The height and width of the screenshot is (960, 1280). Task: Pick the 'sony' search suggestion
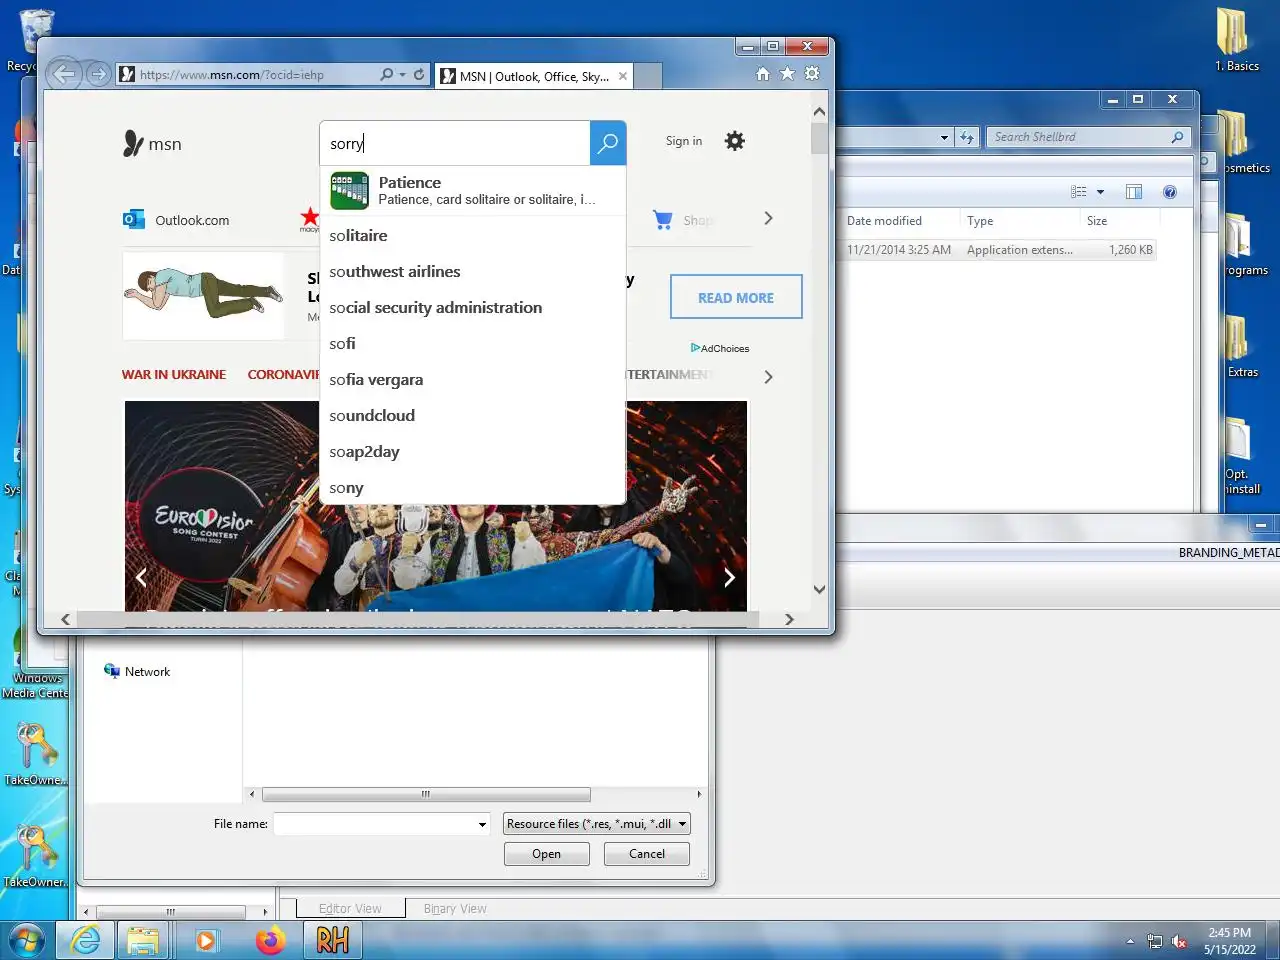click(x=472, y=488)
